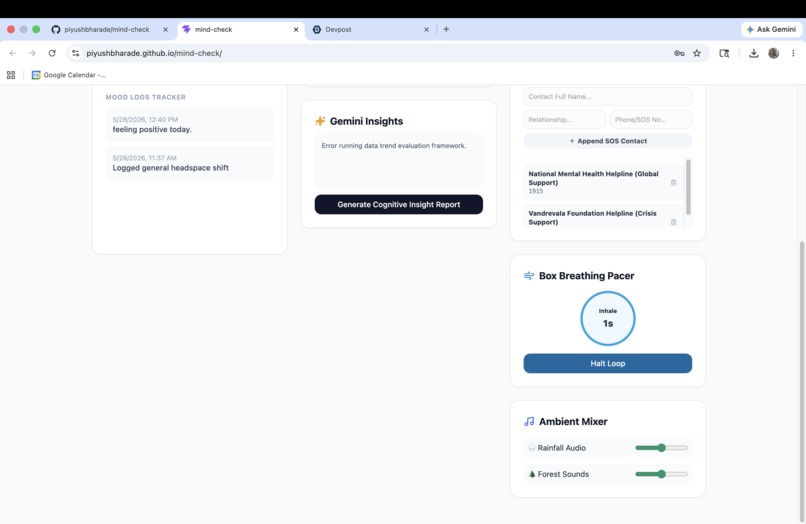
Task: Reload the mind-check page
Action: coord(52,53)
